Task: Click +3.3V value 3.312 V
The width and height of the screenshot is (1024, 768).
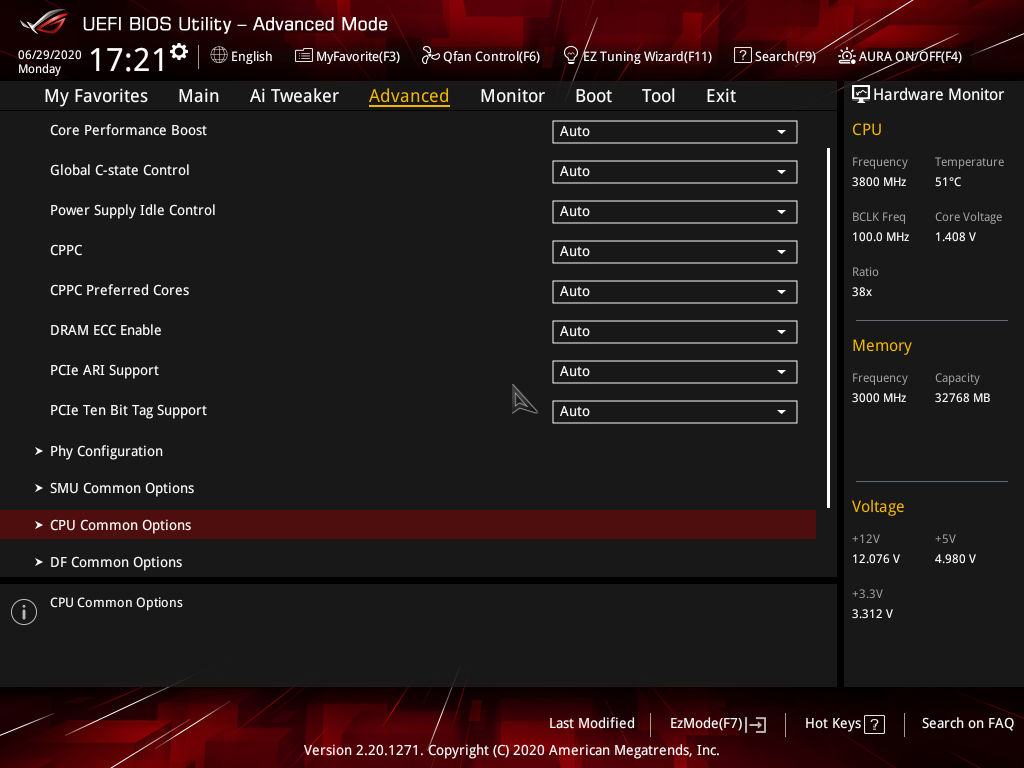Action: pos(872,614)
